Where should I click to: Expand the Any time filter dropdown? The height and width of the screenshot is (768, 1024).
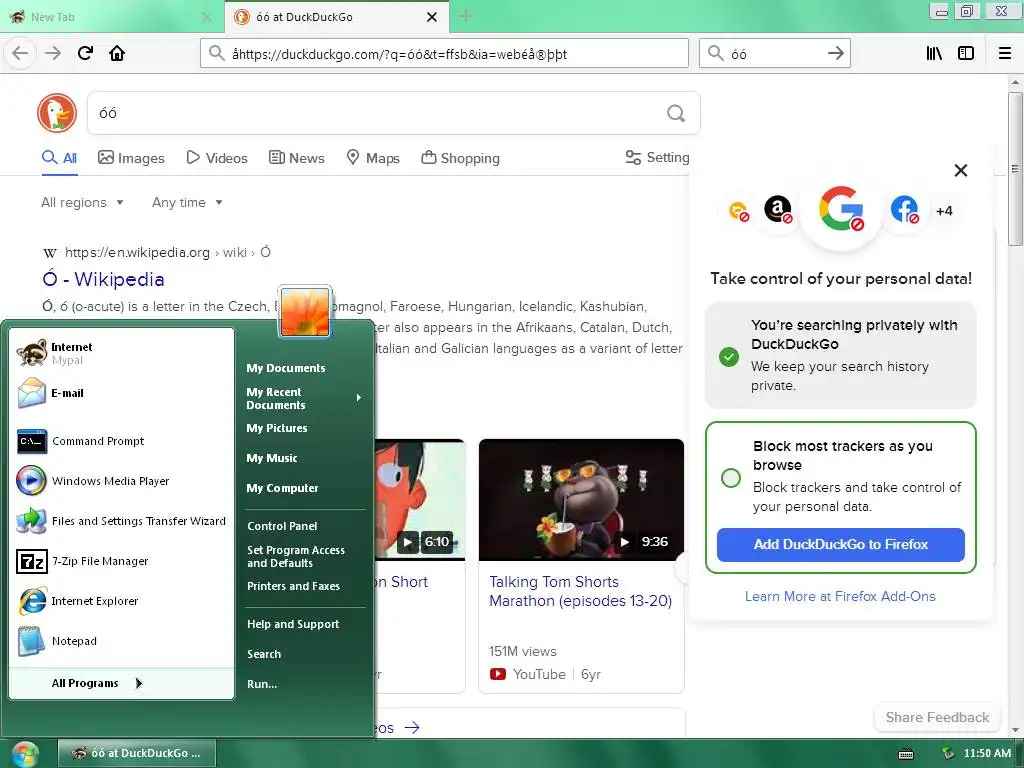tap(187, 202)
